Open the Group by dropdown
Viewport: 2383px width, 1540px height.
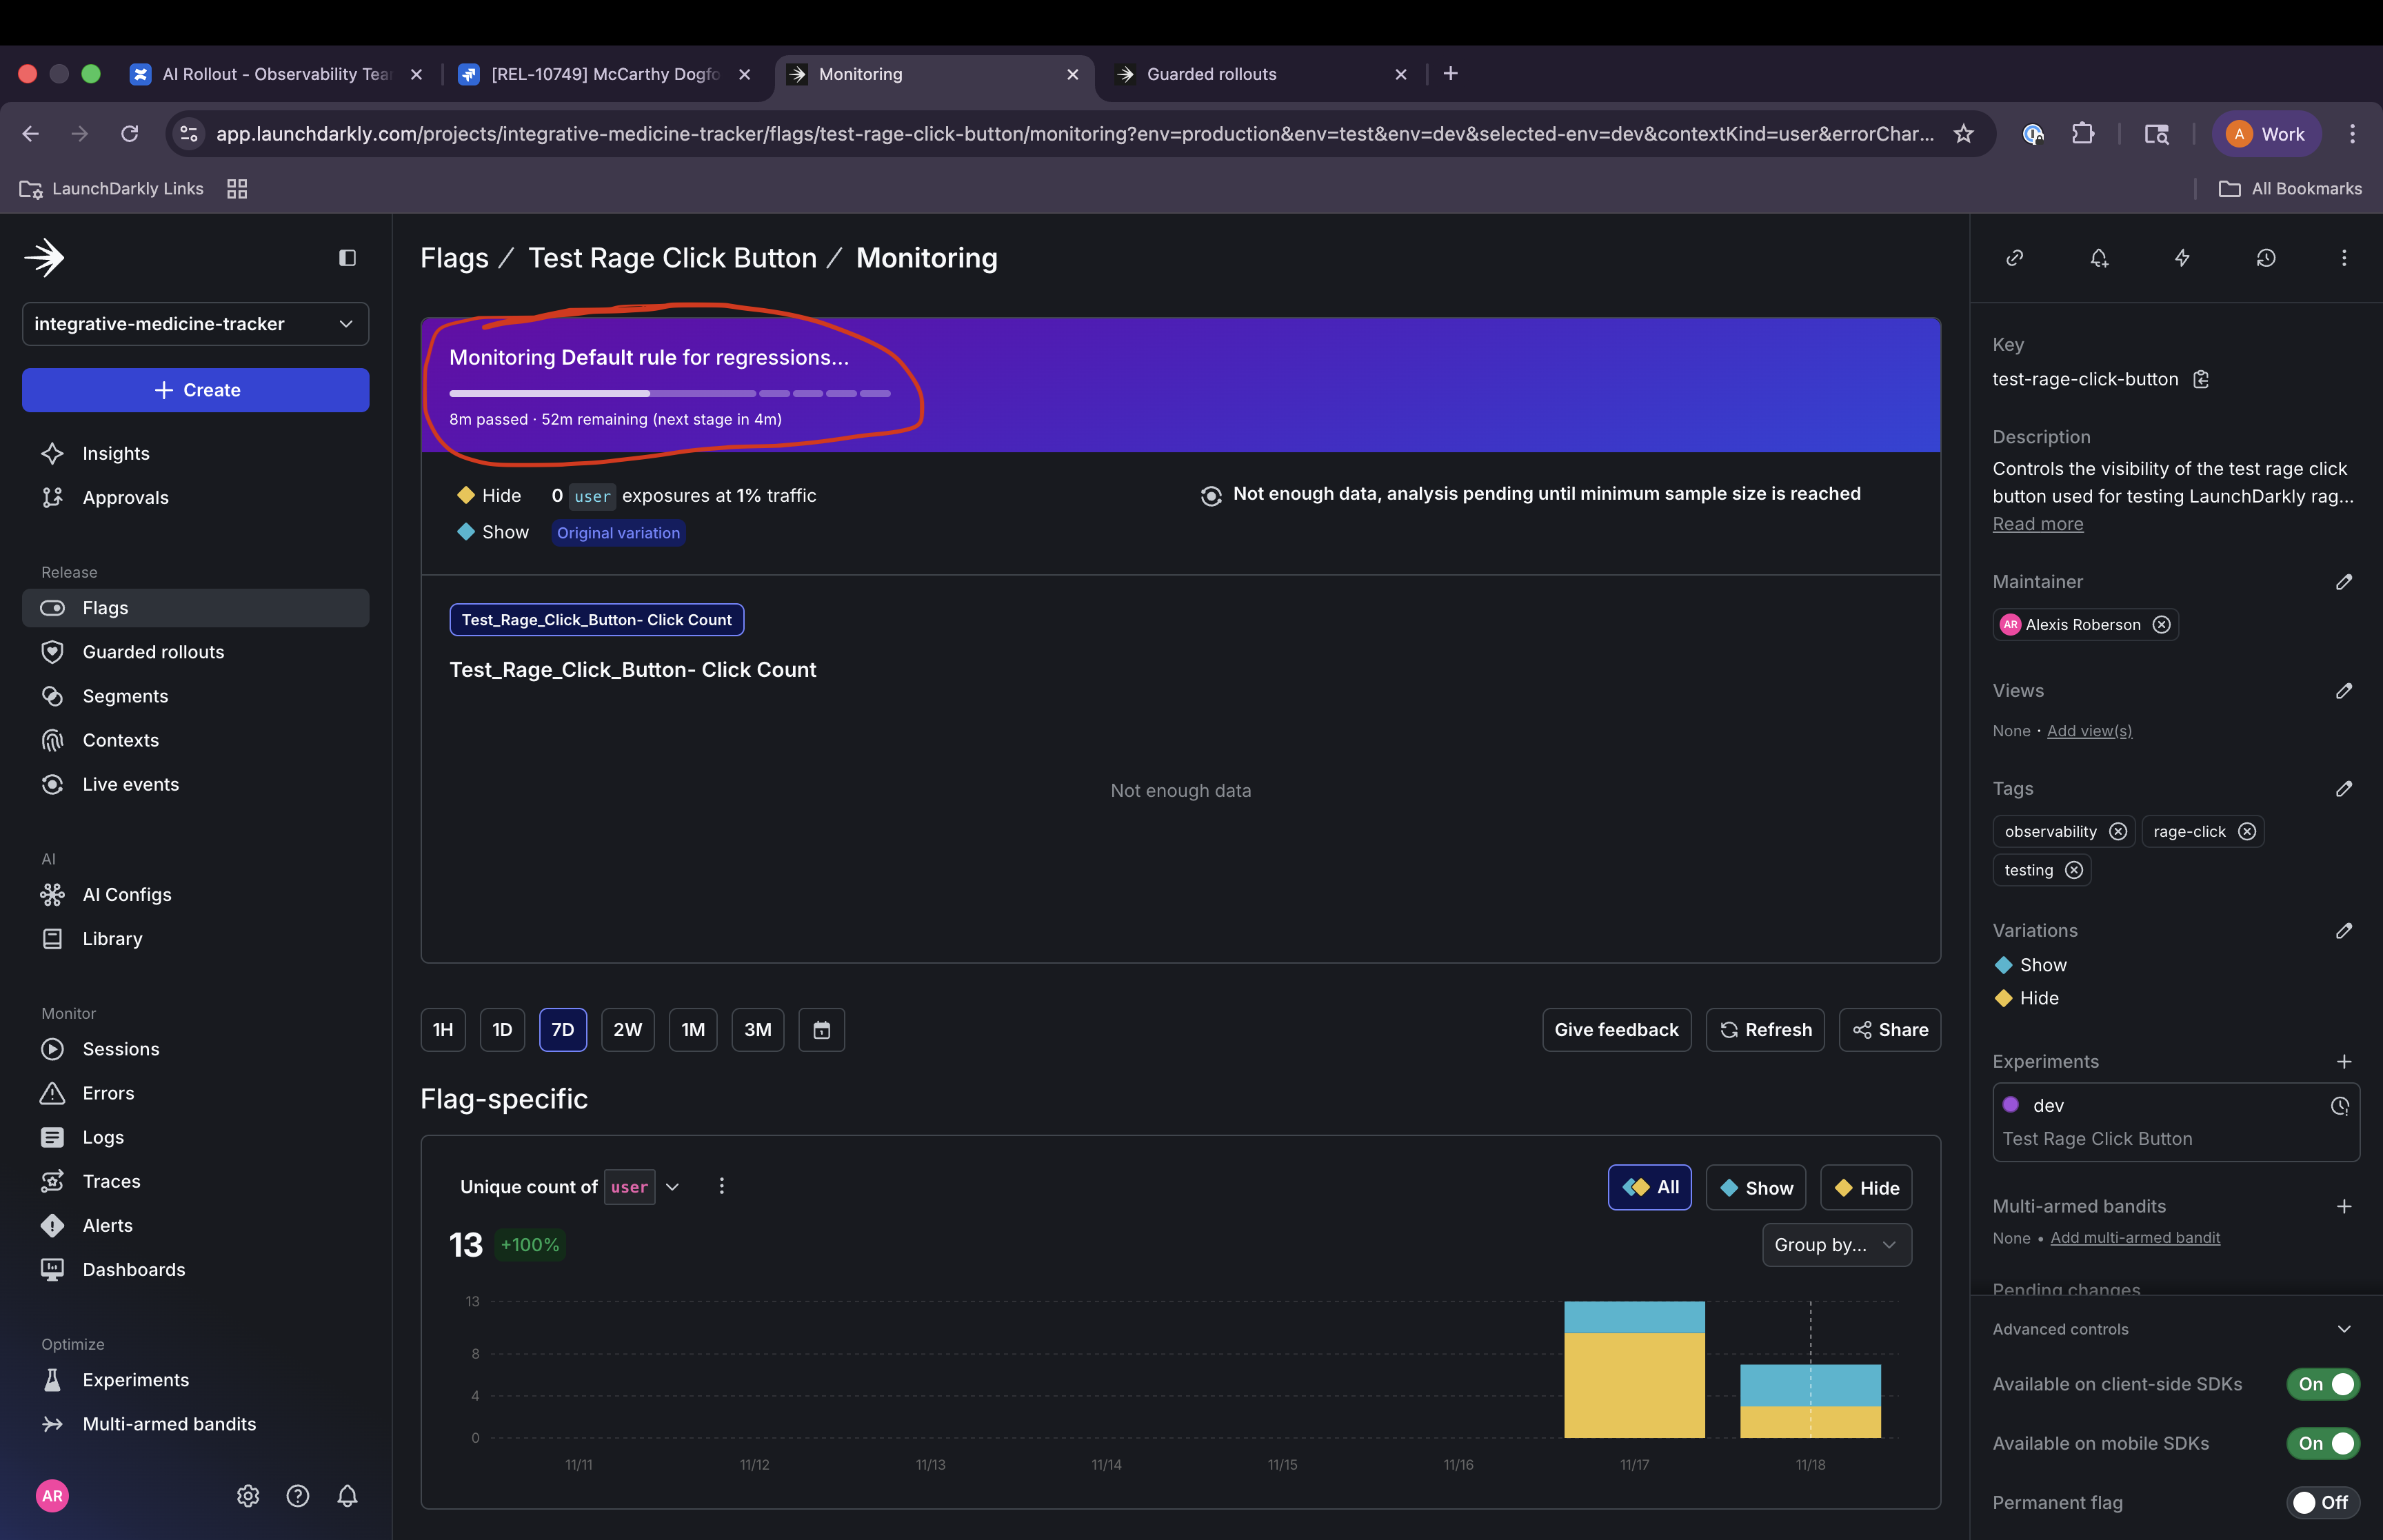[1835, 1245]
